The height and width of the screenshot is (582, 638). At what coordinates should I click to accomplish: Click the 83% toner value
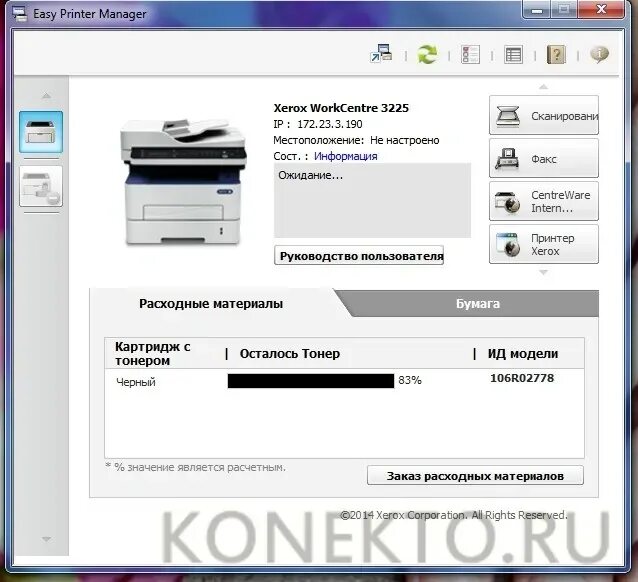point(410,381)
